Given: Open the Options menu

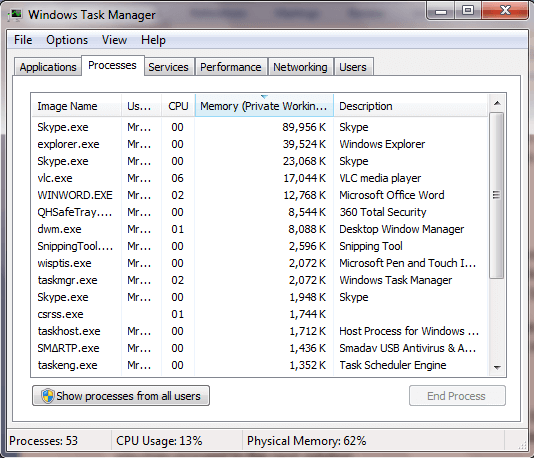Looking at the screenshot, I should (x=67, y=40).
